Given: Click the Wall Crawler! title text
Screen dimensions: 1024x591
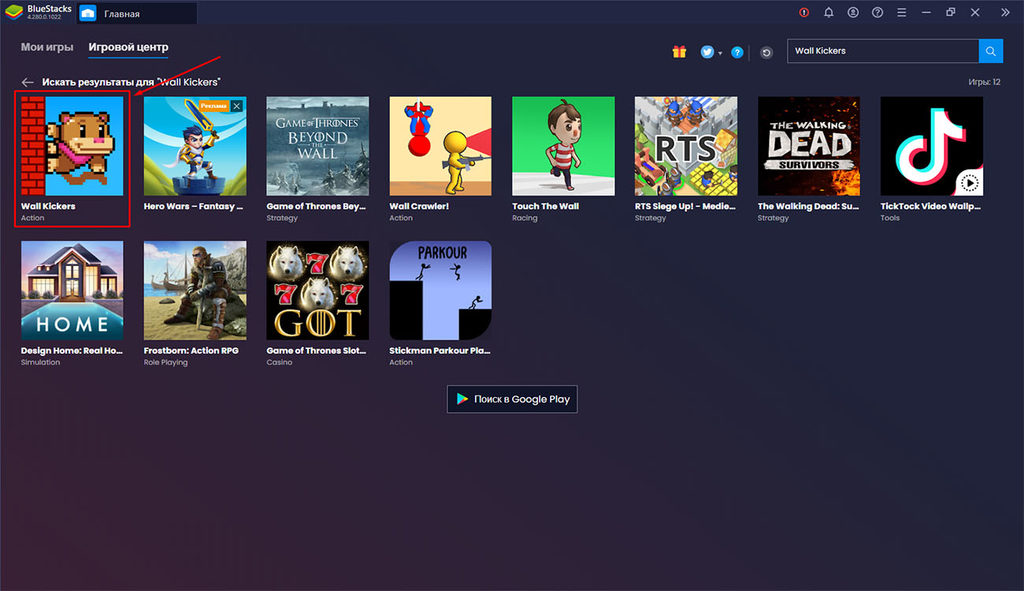Looking at the screenshot, I should [419, 206].
